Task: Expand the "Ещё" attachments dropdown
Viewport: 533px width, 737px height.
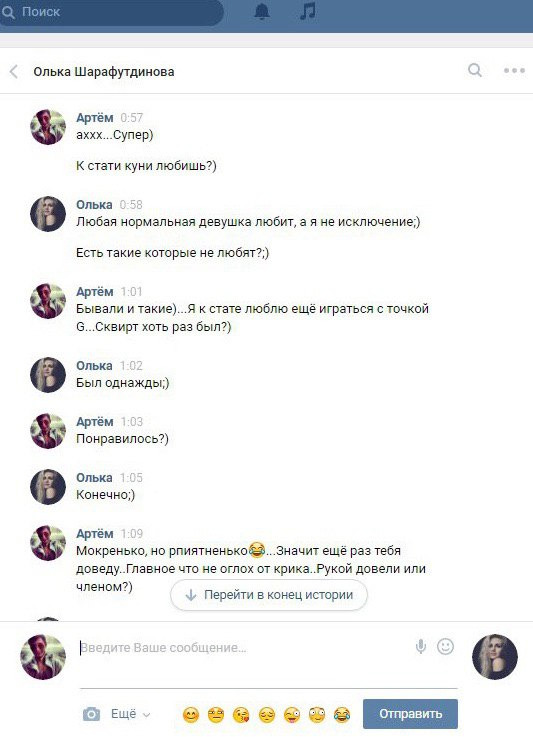Action: 130,714
